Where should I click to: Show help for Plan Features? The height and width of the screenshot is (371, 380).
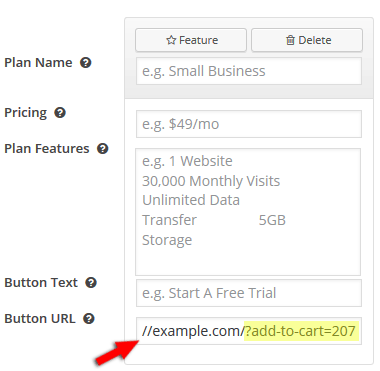tap(103, 149)
